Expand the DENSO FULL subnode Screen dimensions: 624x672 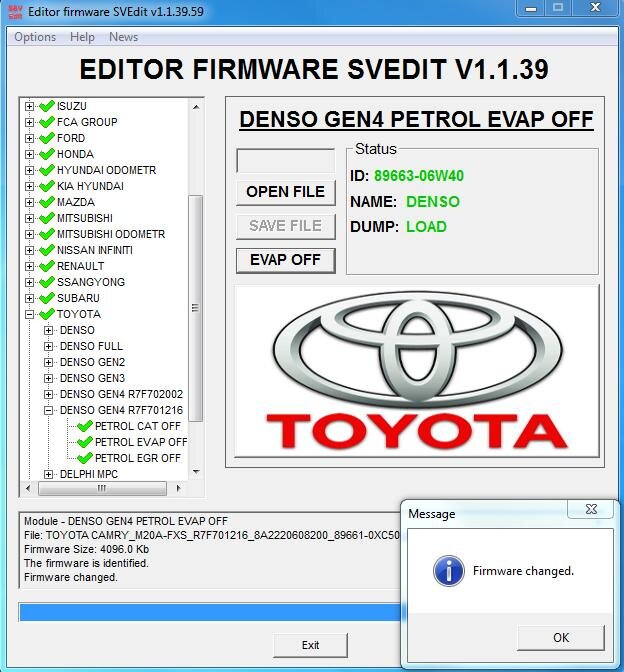pyautogui.click(x=48, y=346)
